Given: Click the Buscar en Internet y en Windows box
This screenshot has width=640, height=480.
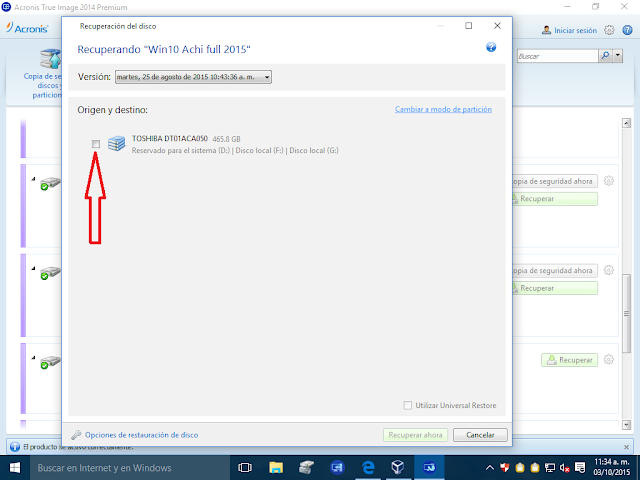Looking at the screenshot, I should (129, 468).
